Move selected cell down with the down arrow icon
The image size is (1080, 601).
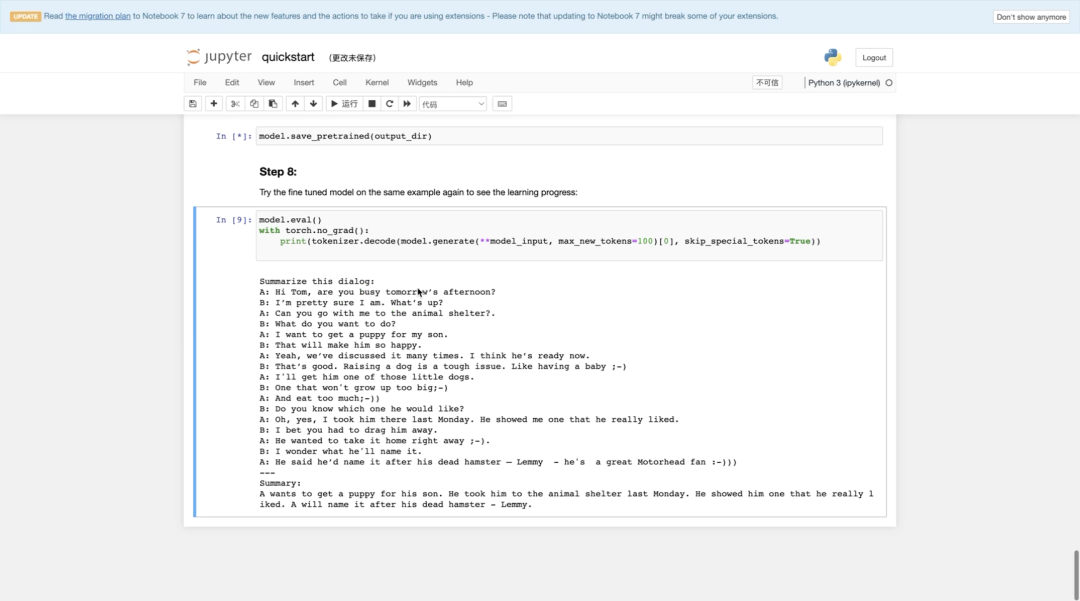tap(313, 104)
